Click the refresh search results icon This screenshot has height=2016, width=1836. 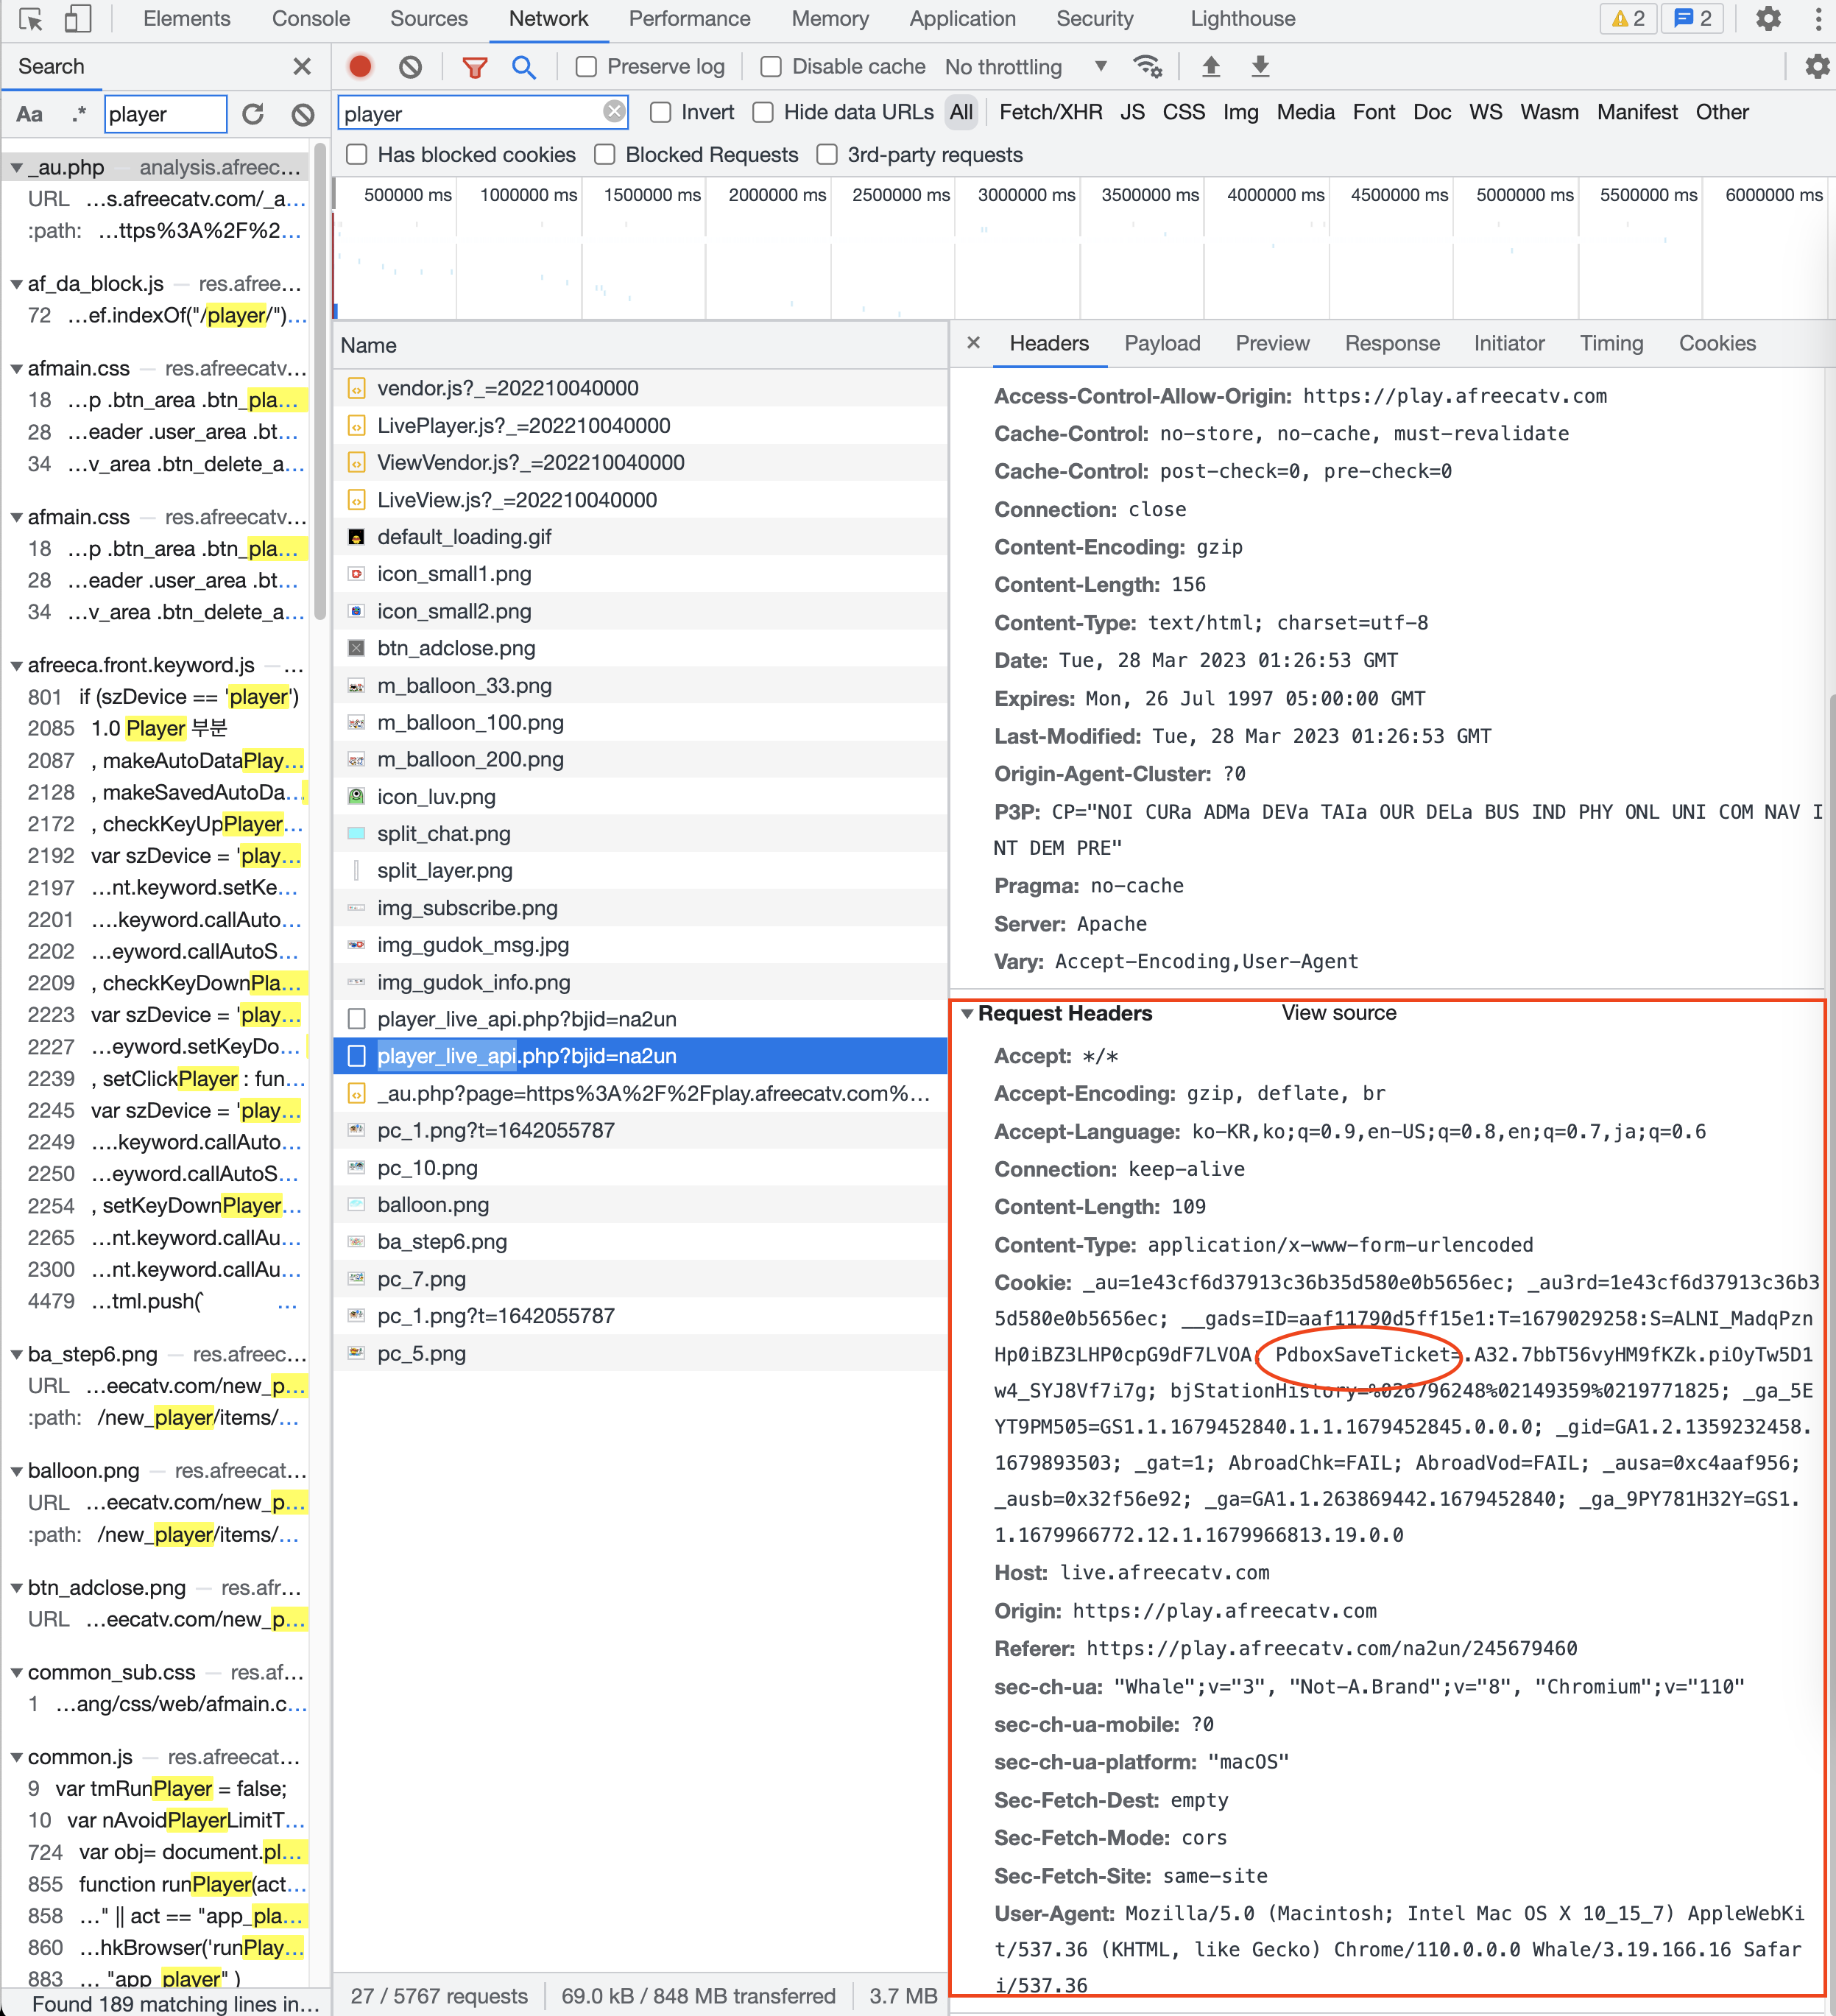[x=253, y=114]
